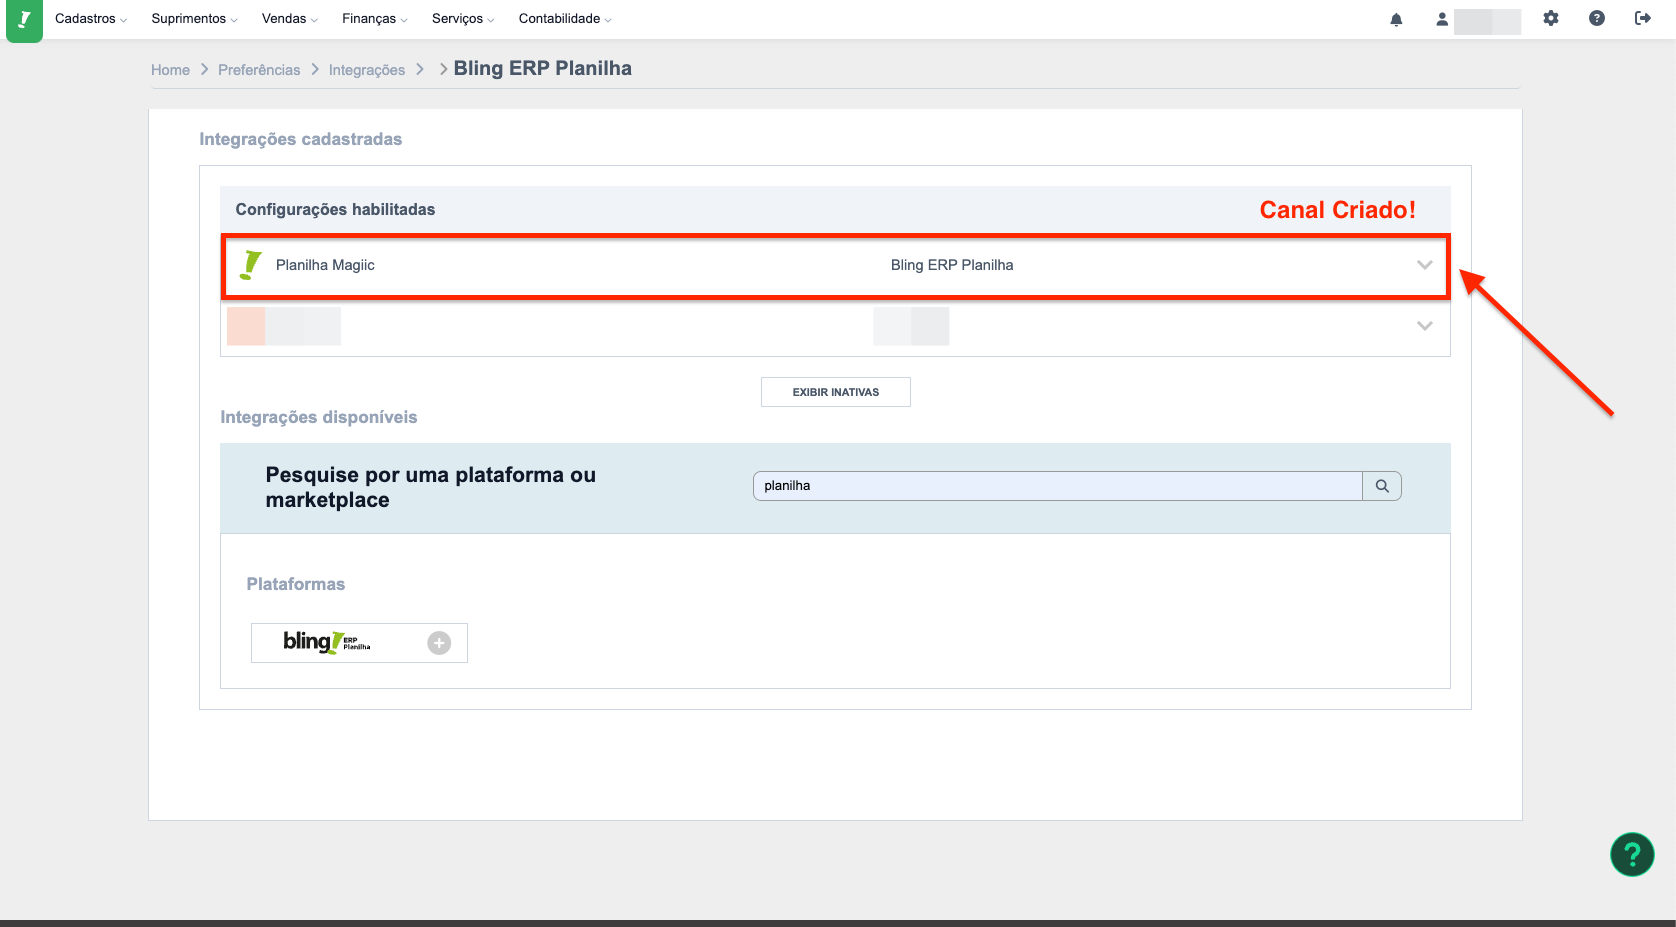Select the Bling ERP Planilha platform card
The width and height of the screenshot is (1676, 927).
[x=359, y=643]
